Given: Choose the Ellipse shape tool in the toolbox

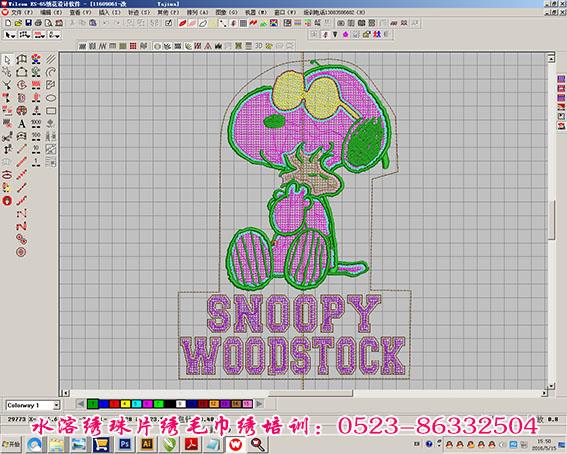Looking at the screenshot, I should click(51, 98).
